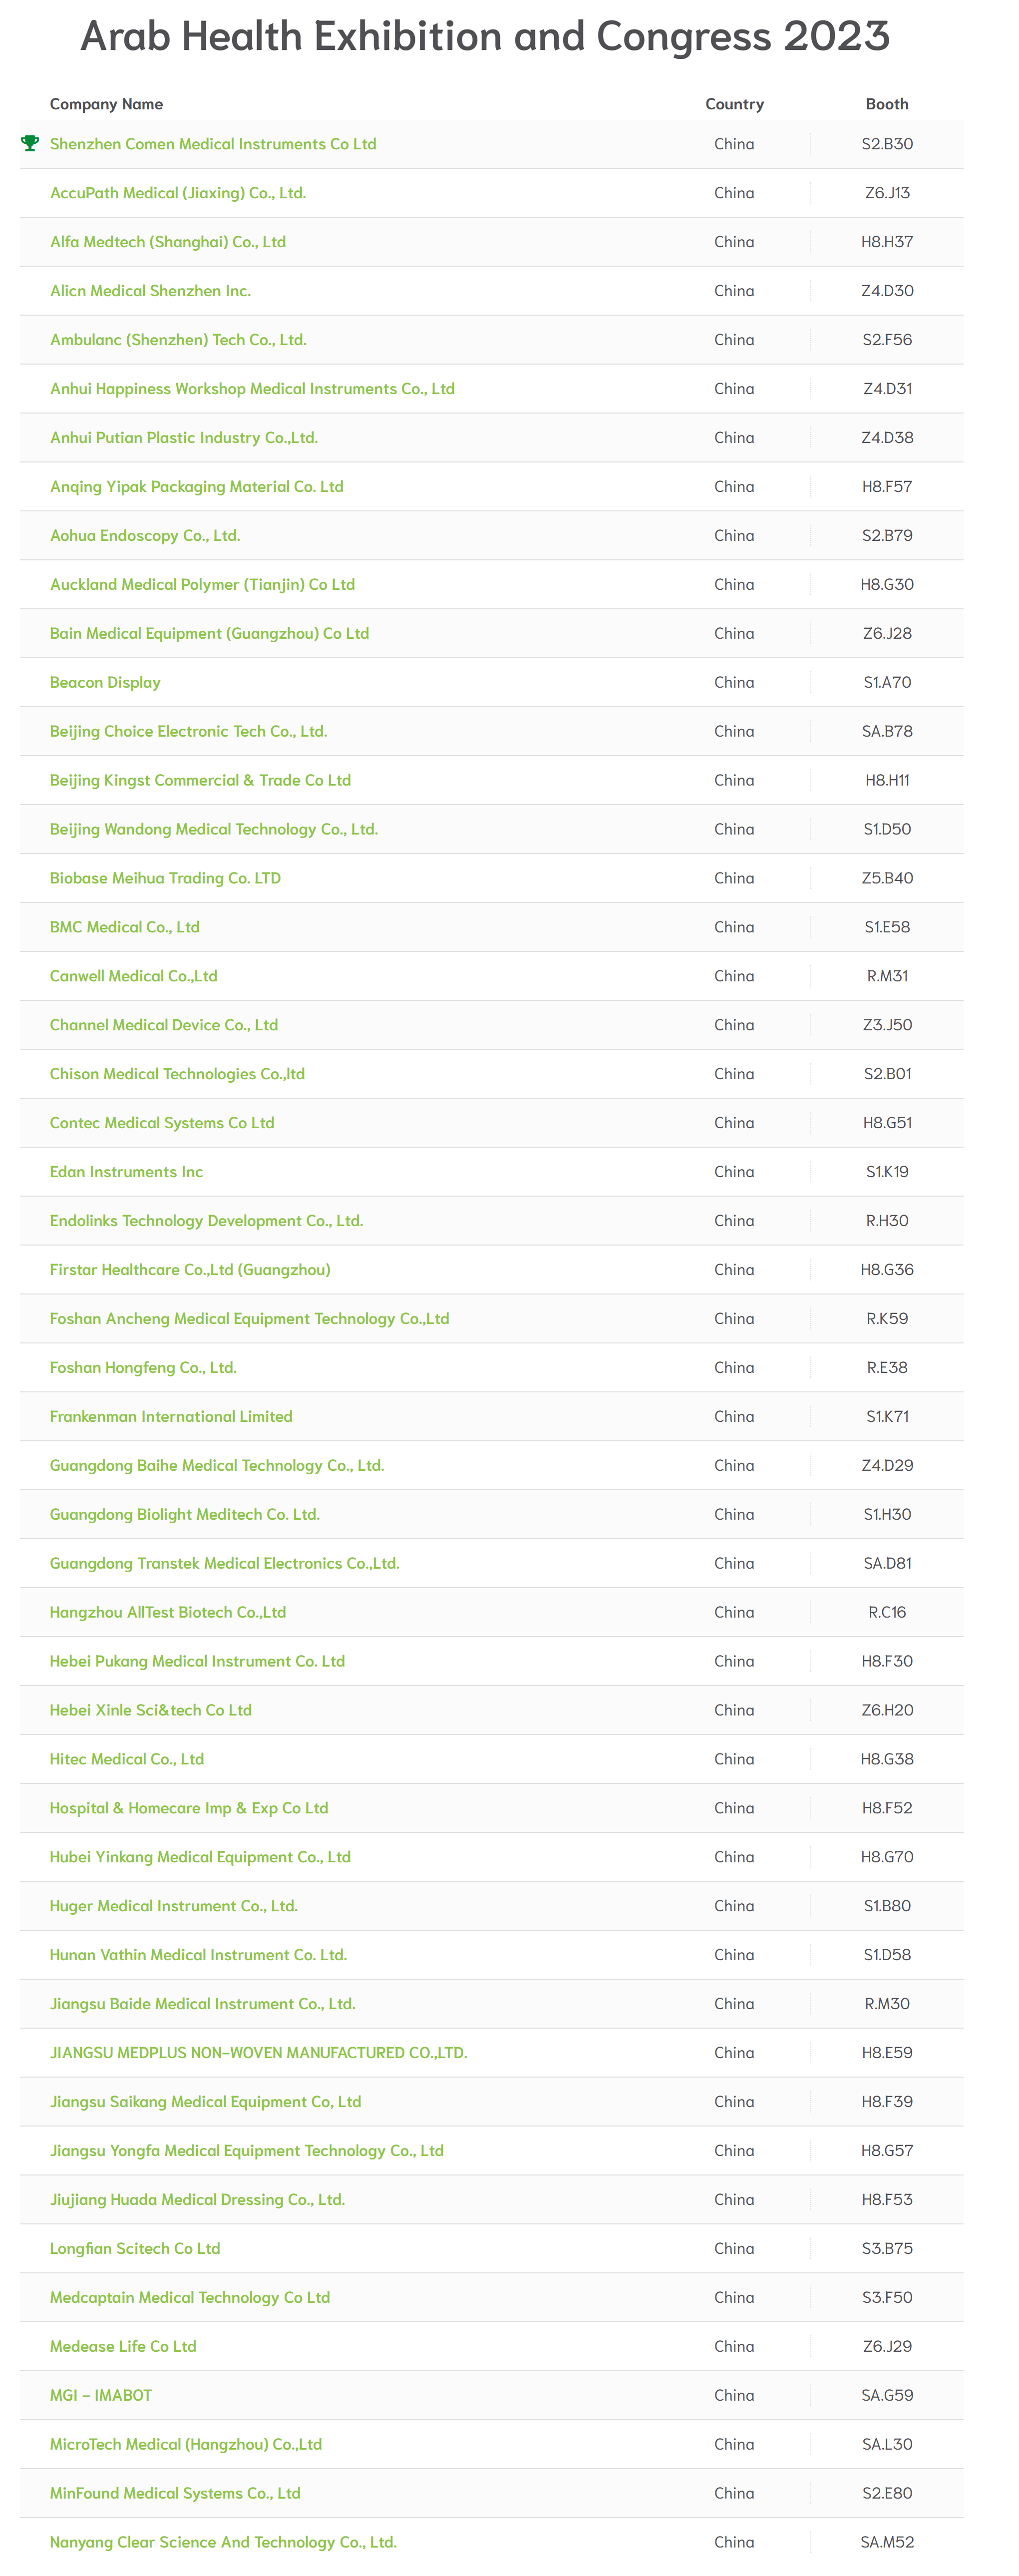Image resolution: width=1019 pixels, height=2576 pixels.
Task: Select Beacon Display exhibitor link
Action: point(105,683)
